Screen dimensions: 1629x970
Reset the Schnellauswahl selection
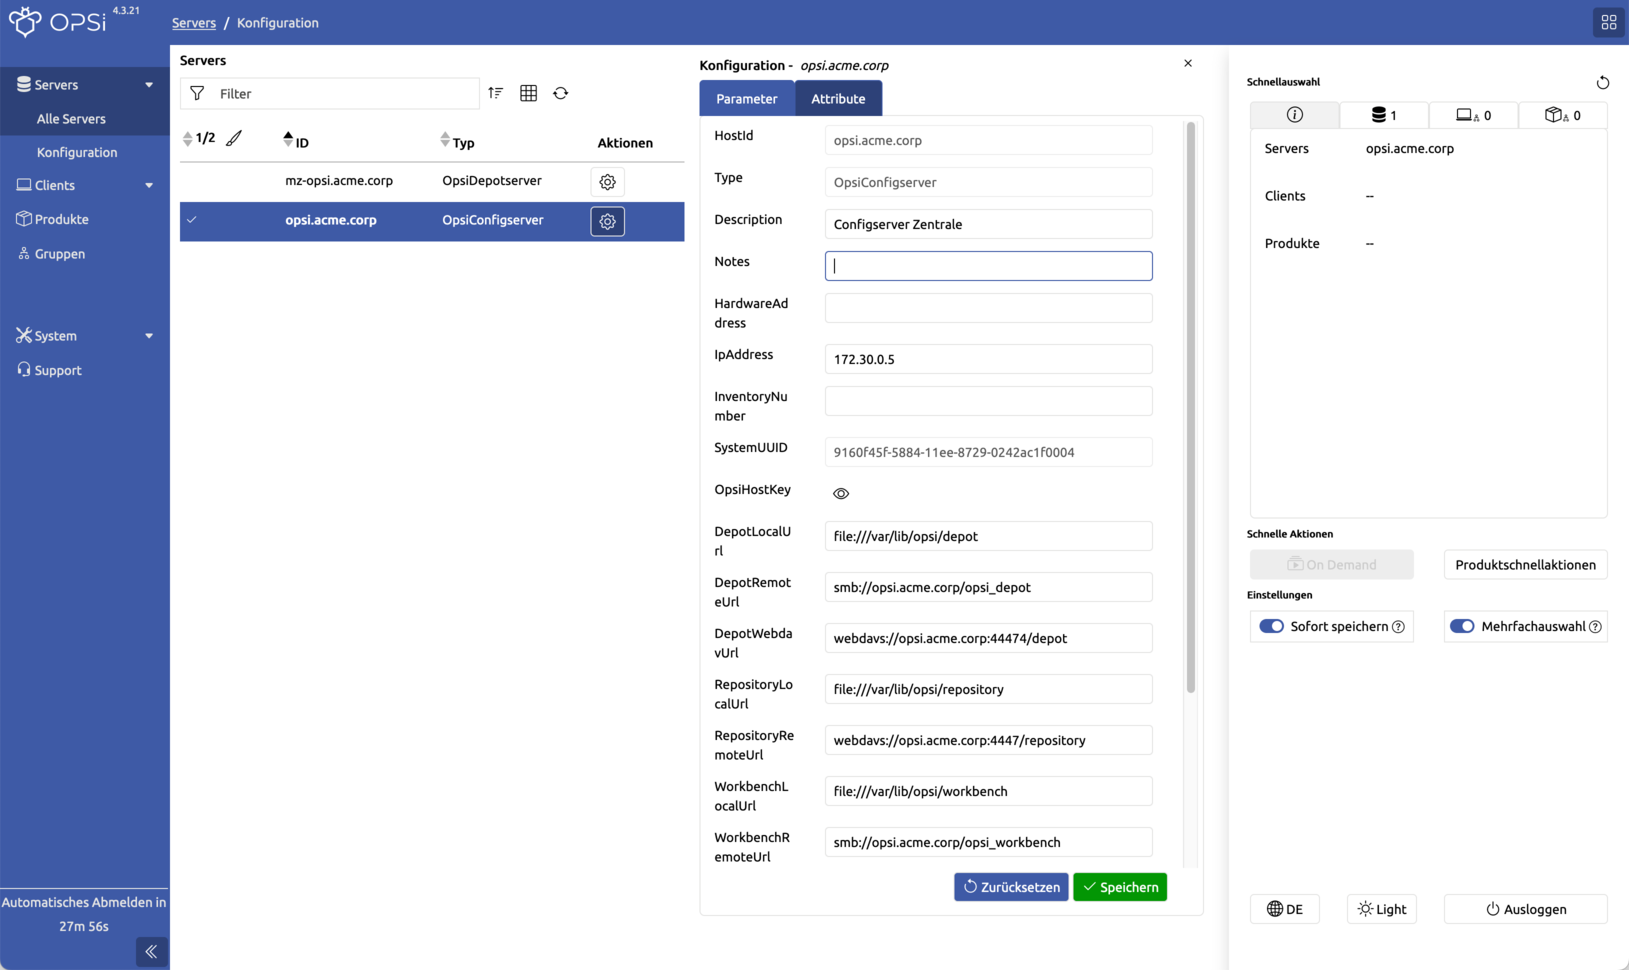(x=1602, y=82)
